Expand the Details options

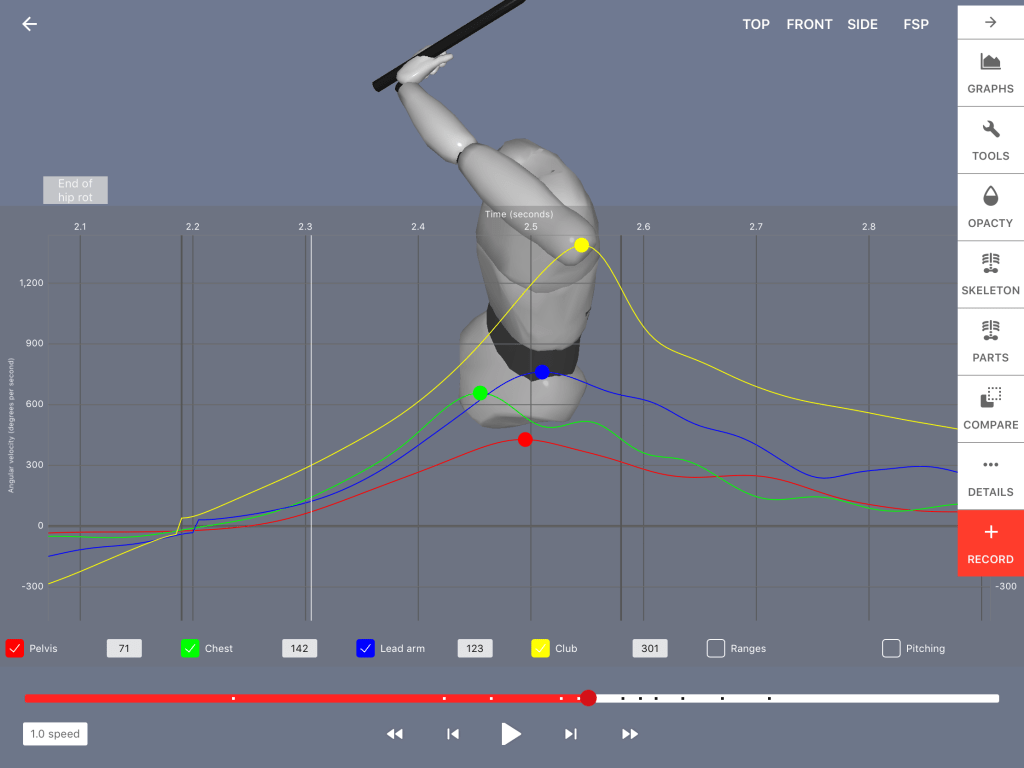990,475
